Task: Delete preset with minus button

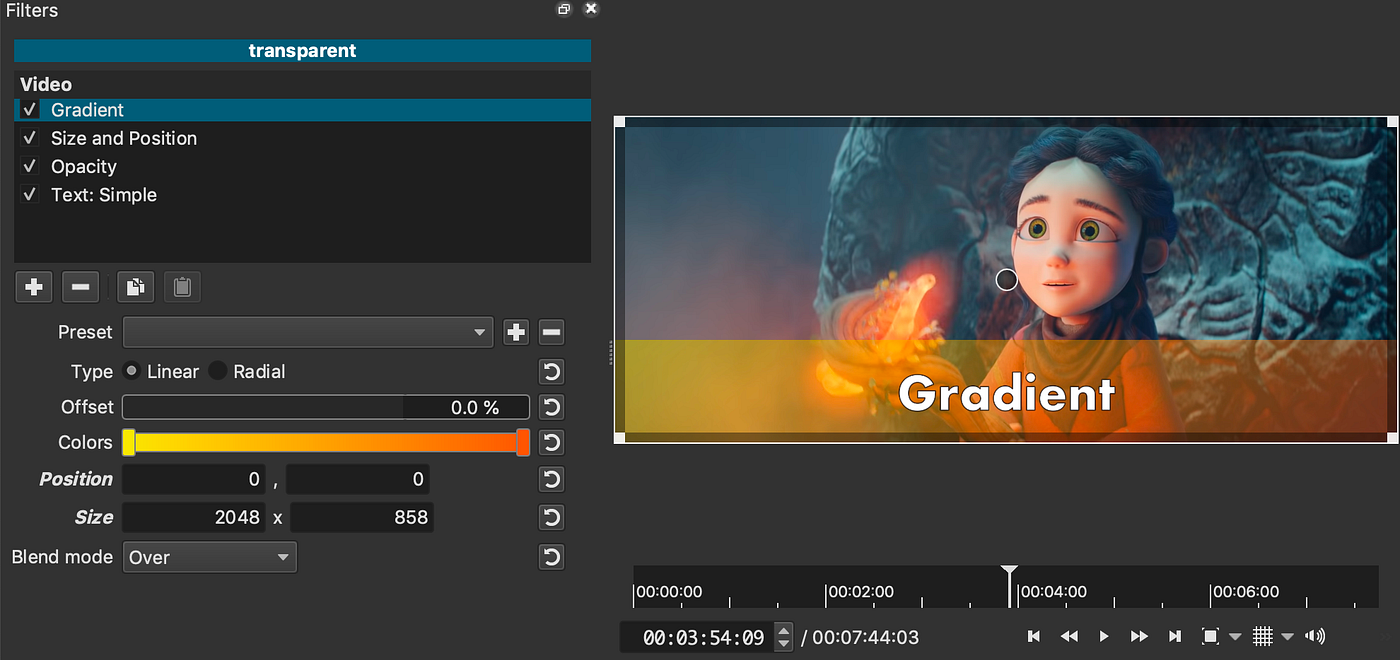Action: point(552,332)
